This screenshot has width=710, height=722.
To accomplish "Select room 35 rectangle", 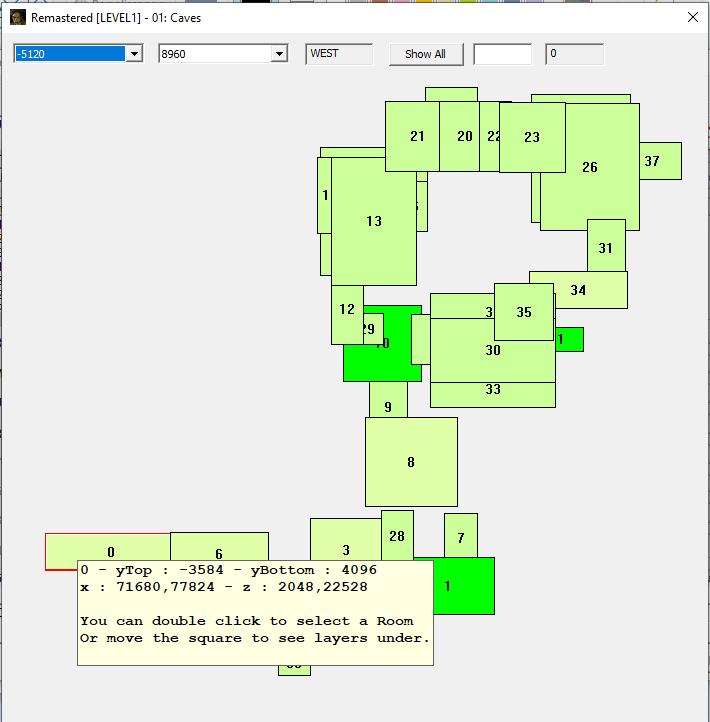I will (524, 312).
